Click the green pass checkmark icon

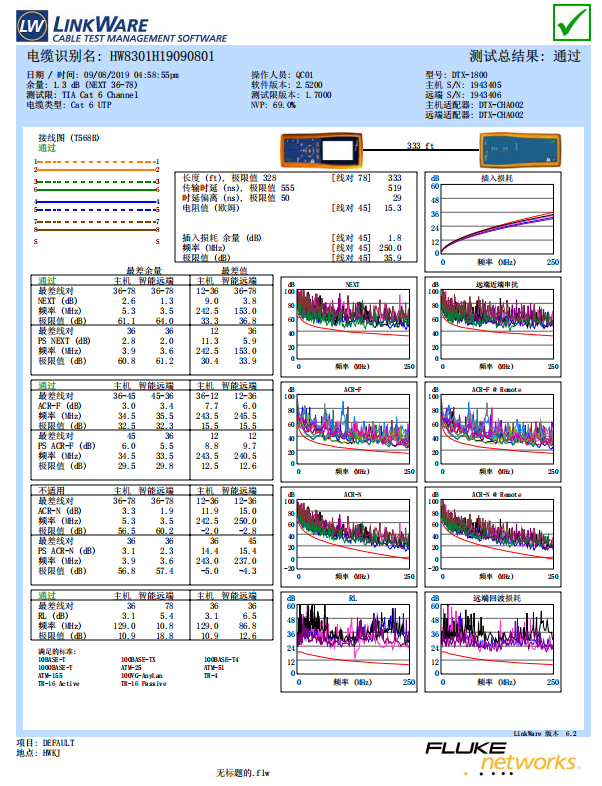[572, 22]
